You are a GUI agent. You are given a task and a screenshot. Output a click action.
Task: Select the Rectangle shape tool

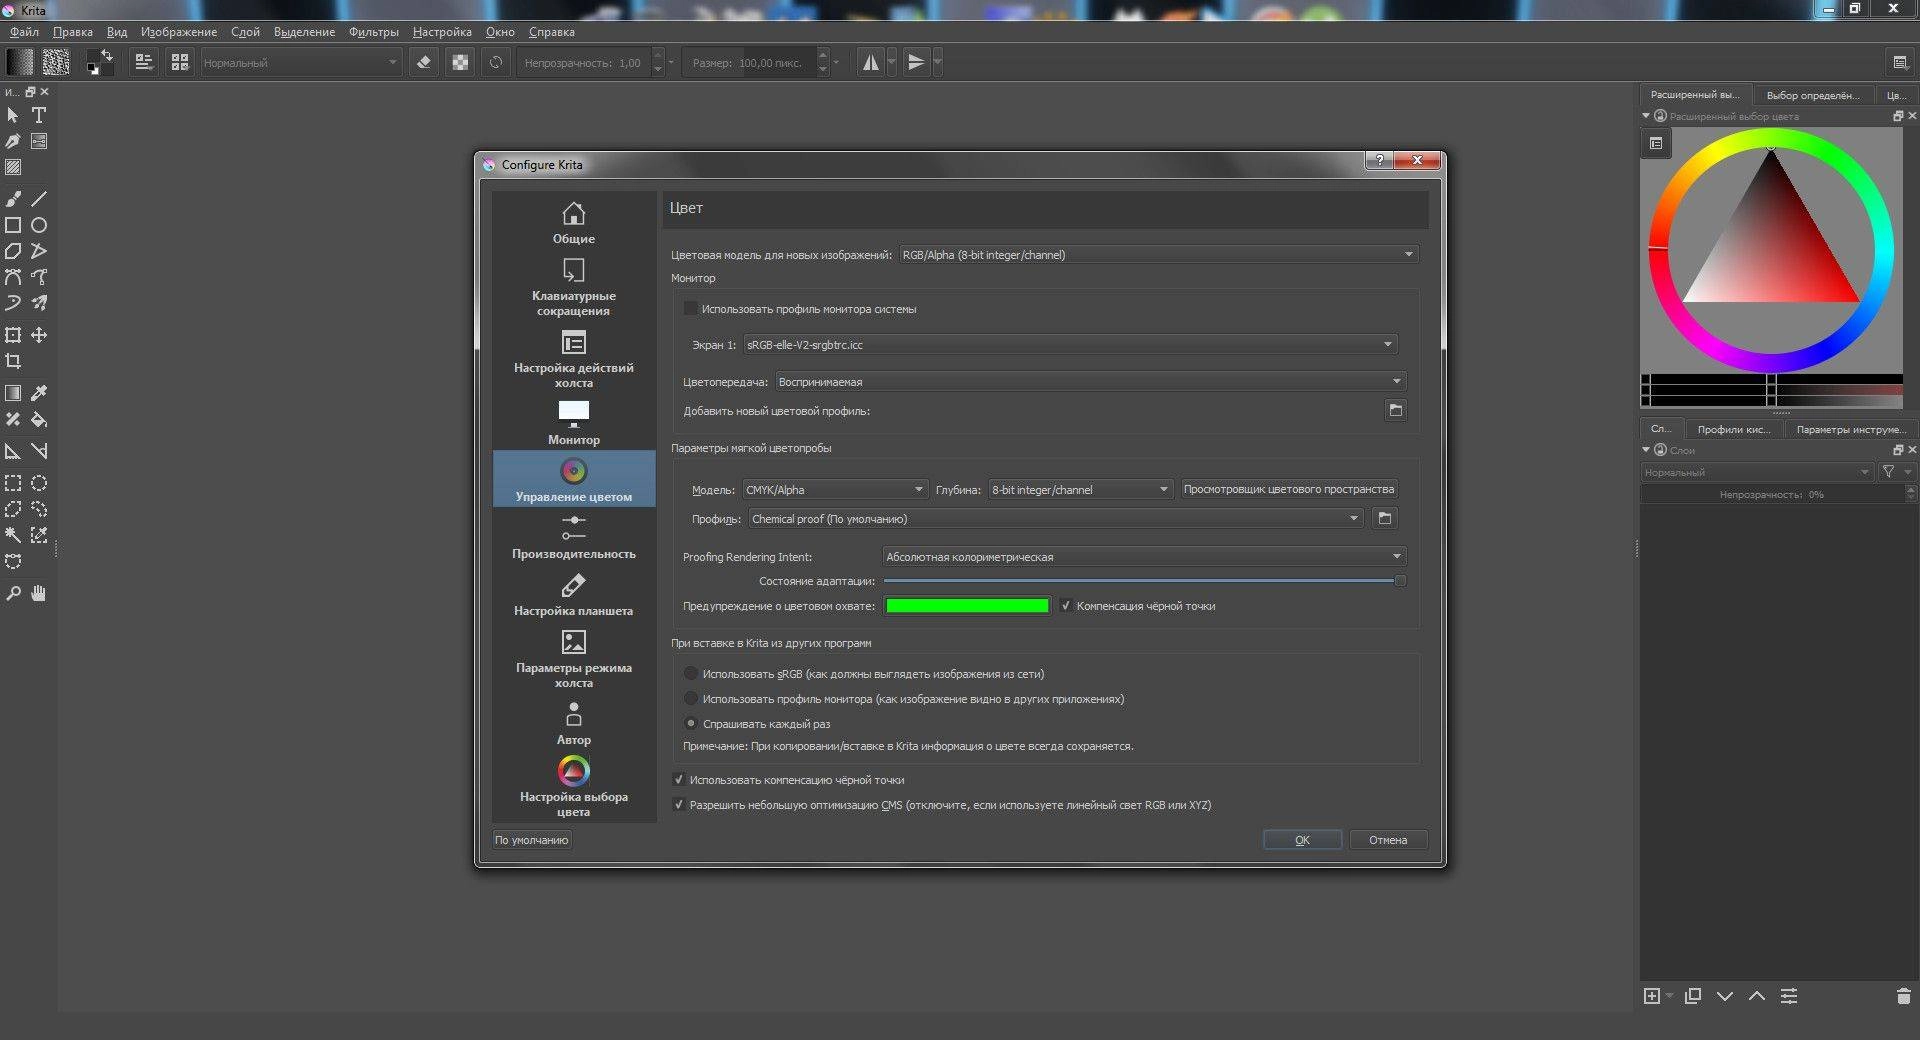(13, 225)
